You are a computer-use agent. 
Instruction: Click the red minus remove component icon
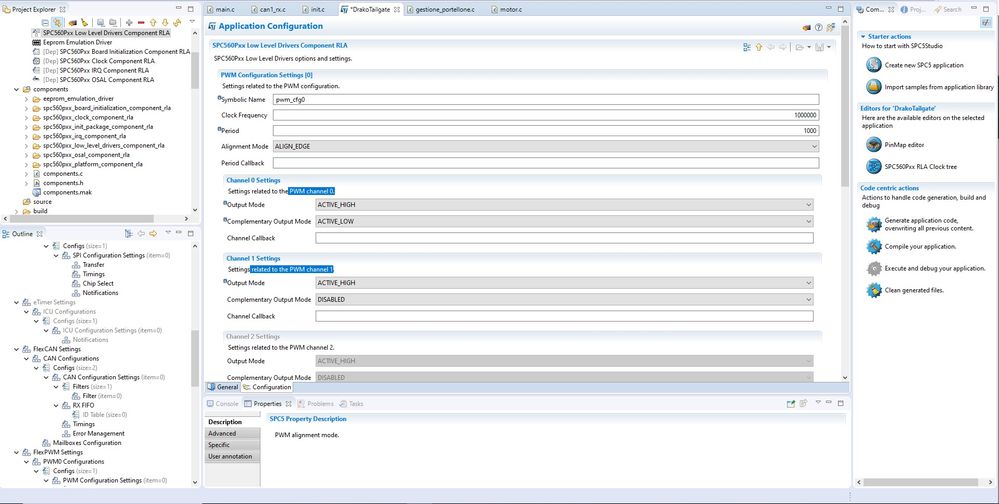141,22
